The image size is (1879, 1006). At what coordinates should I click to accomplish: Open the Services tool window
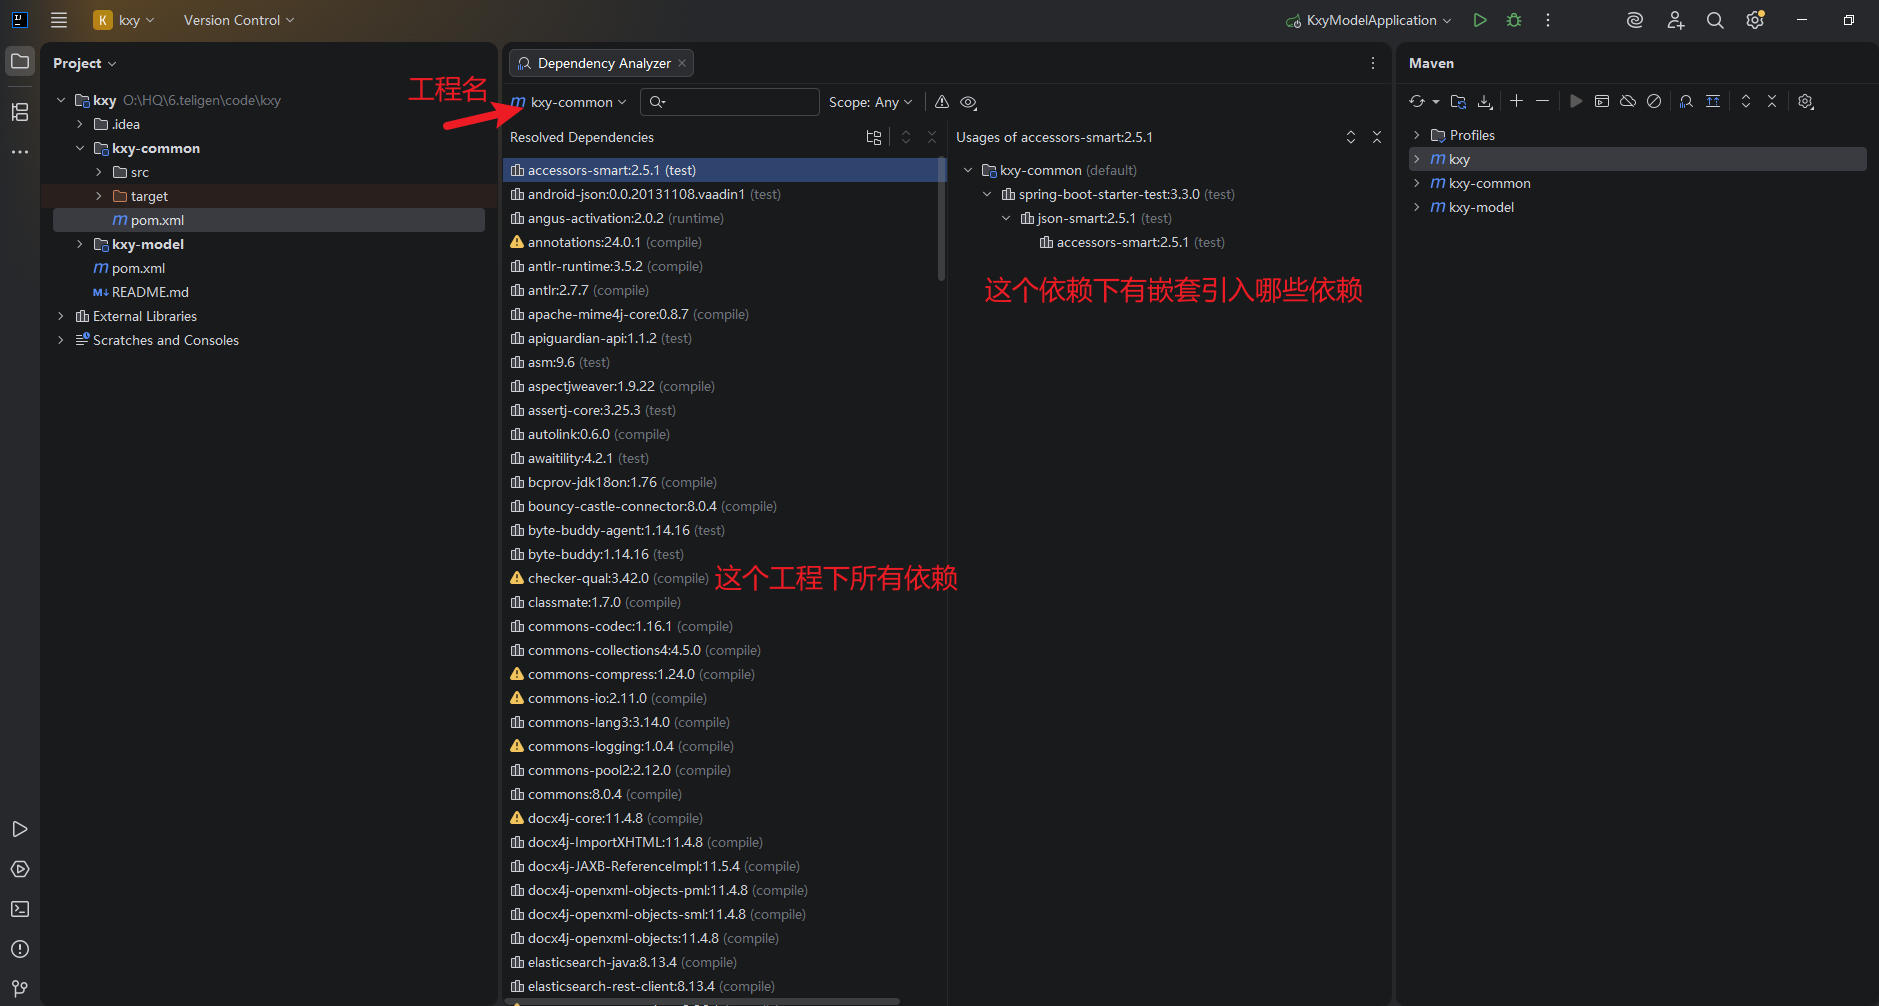[20, 869]
